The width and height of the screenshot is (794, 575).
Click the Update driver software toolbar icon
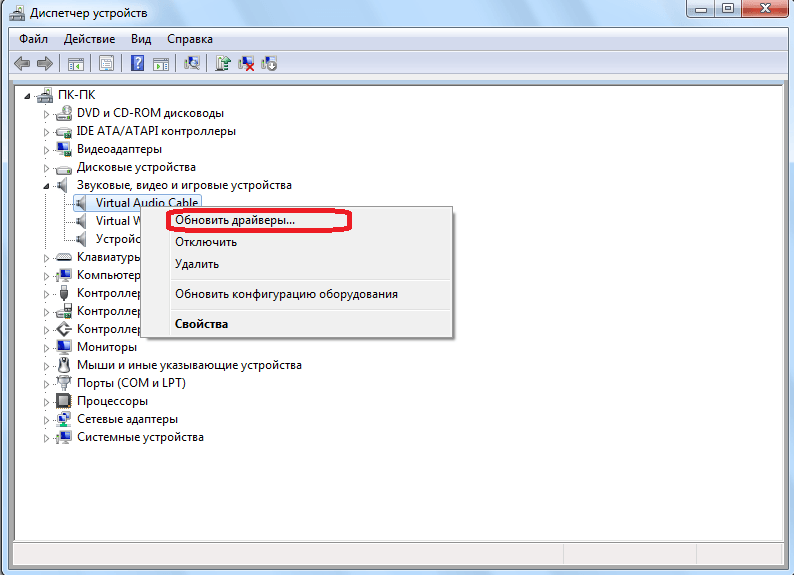224,63
